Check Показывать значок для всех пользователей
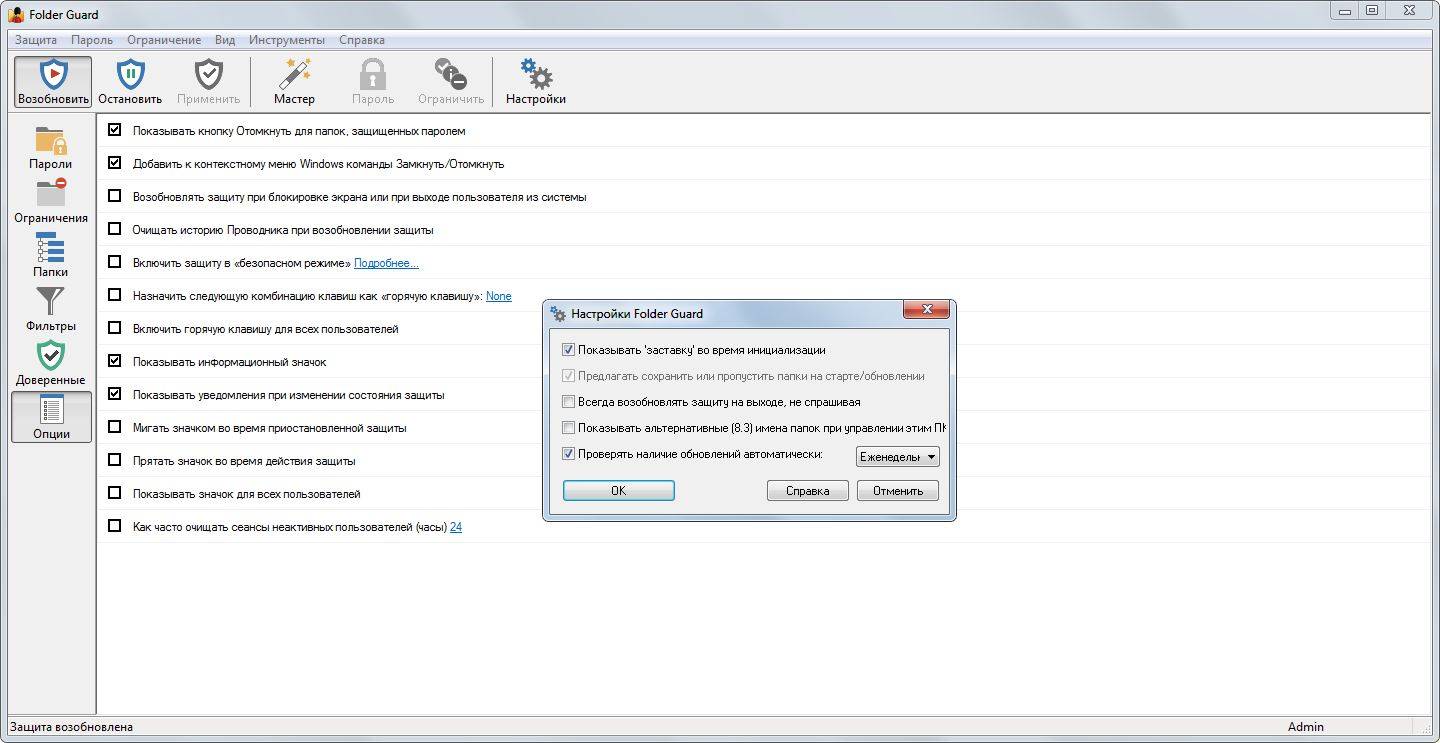 (x=114, y=493)
